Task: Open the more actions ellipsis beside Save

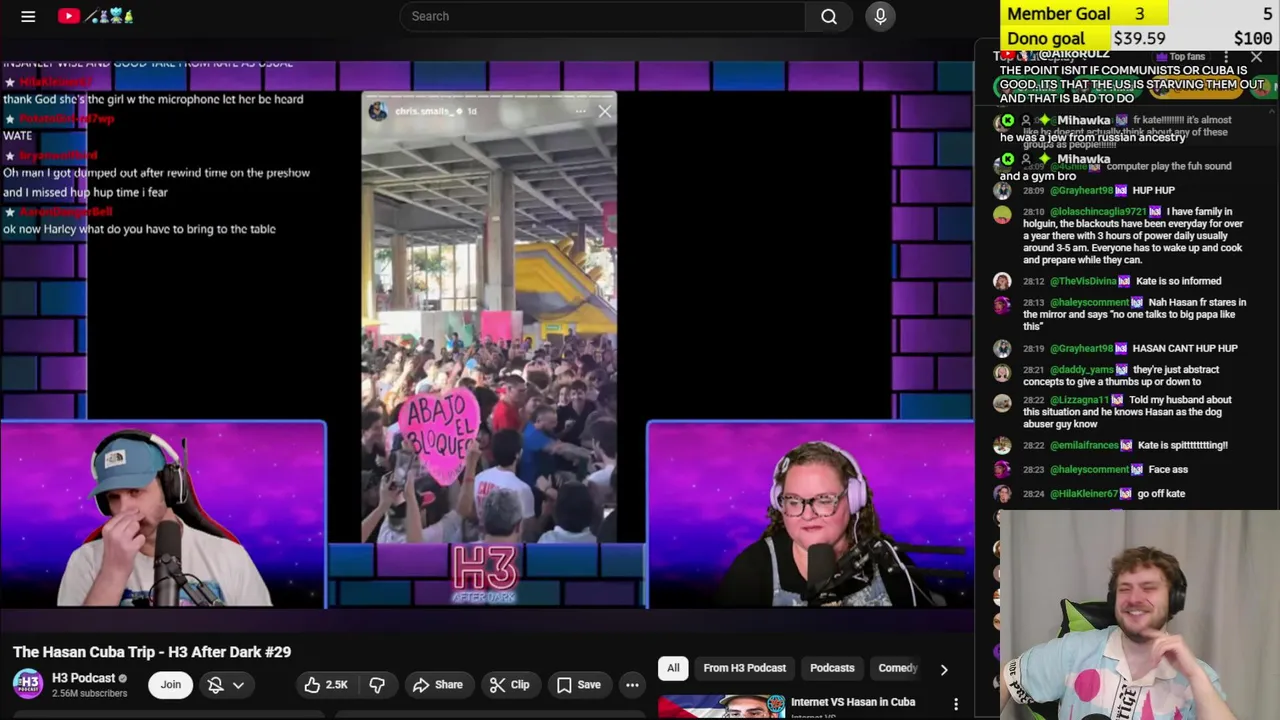Action: [632, 685]
